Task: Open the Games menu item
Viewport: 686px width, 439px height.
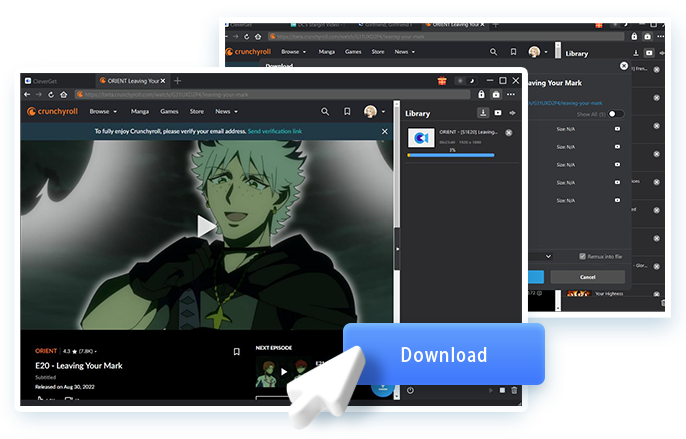Action: tap(169, 112)
